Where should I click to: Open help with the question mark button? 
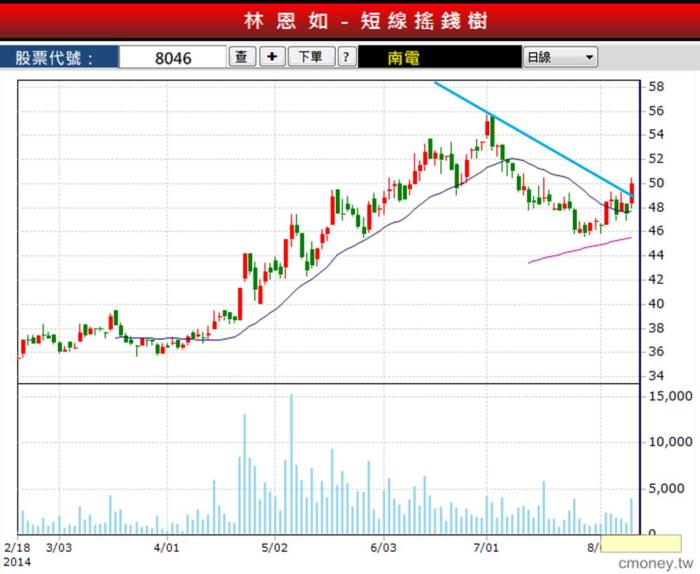[347, 57]
